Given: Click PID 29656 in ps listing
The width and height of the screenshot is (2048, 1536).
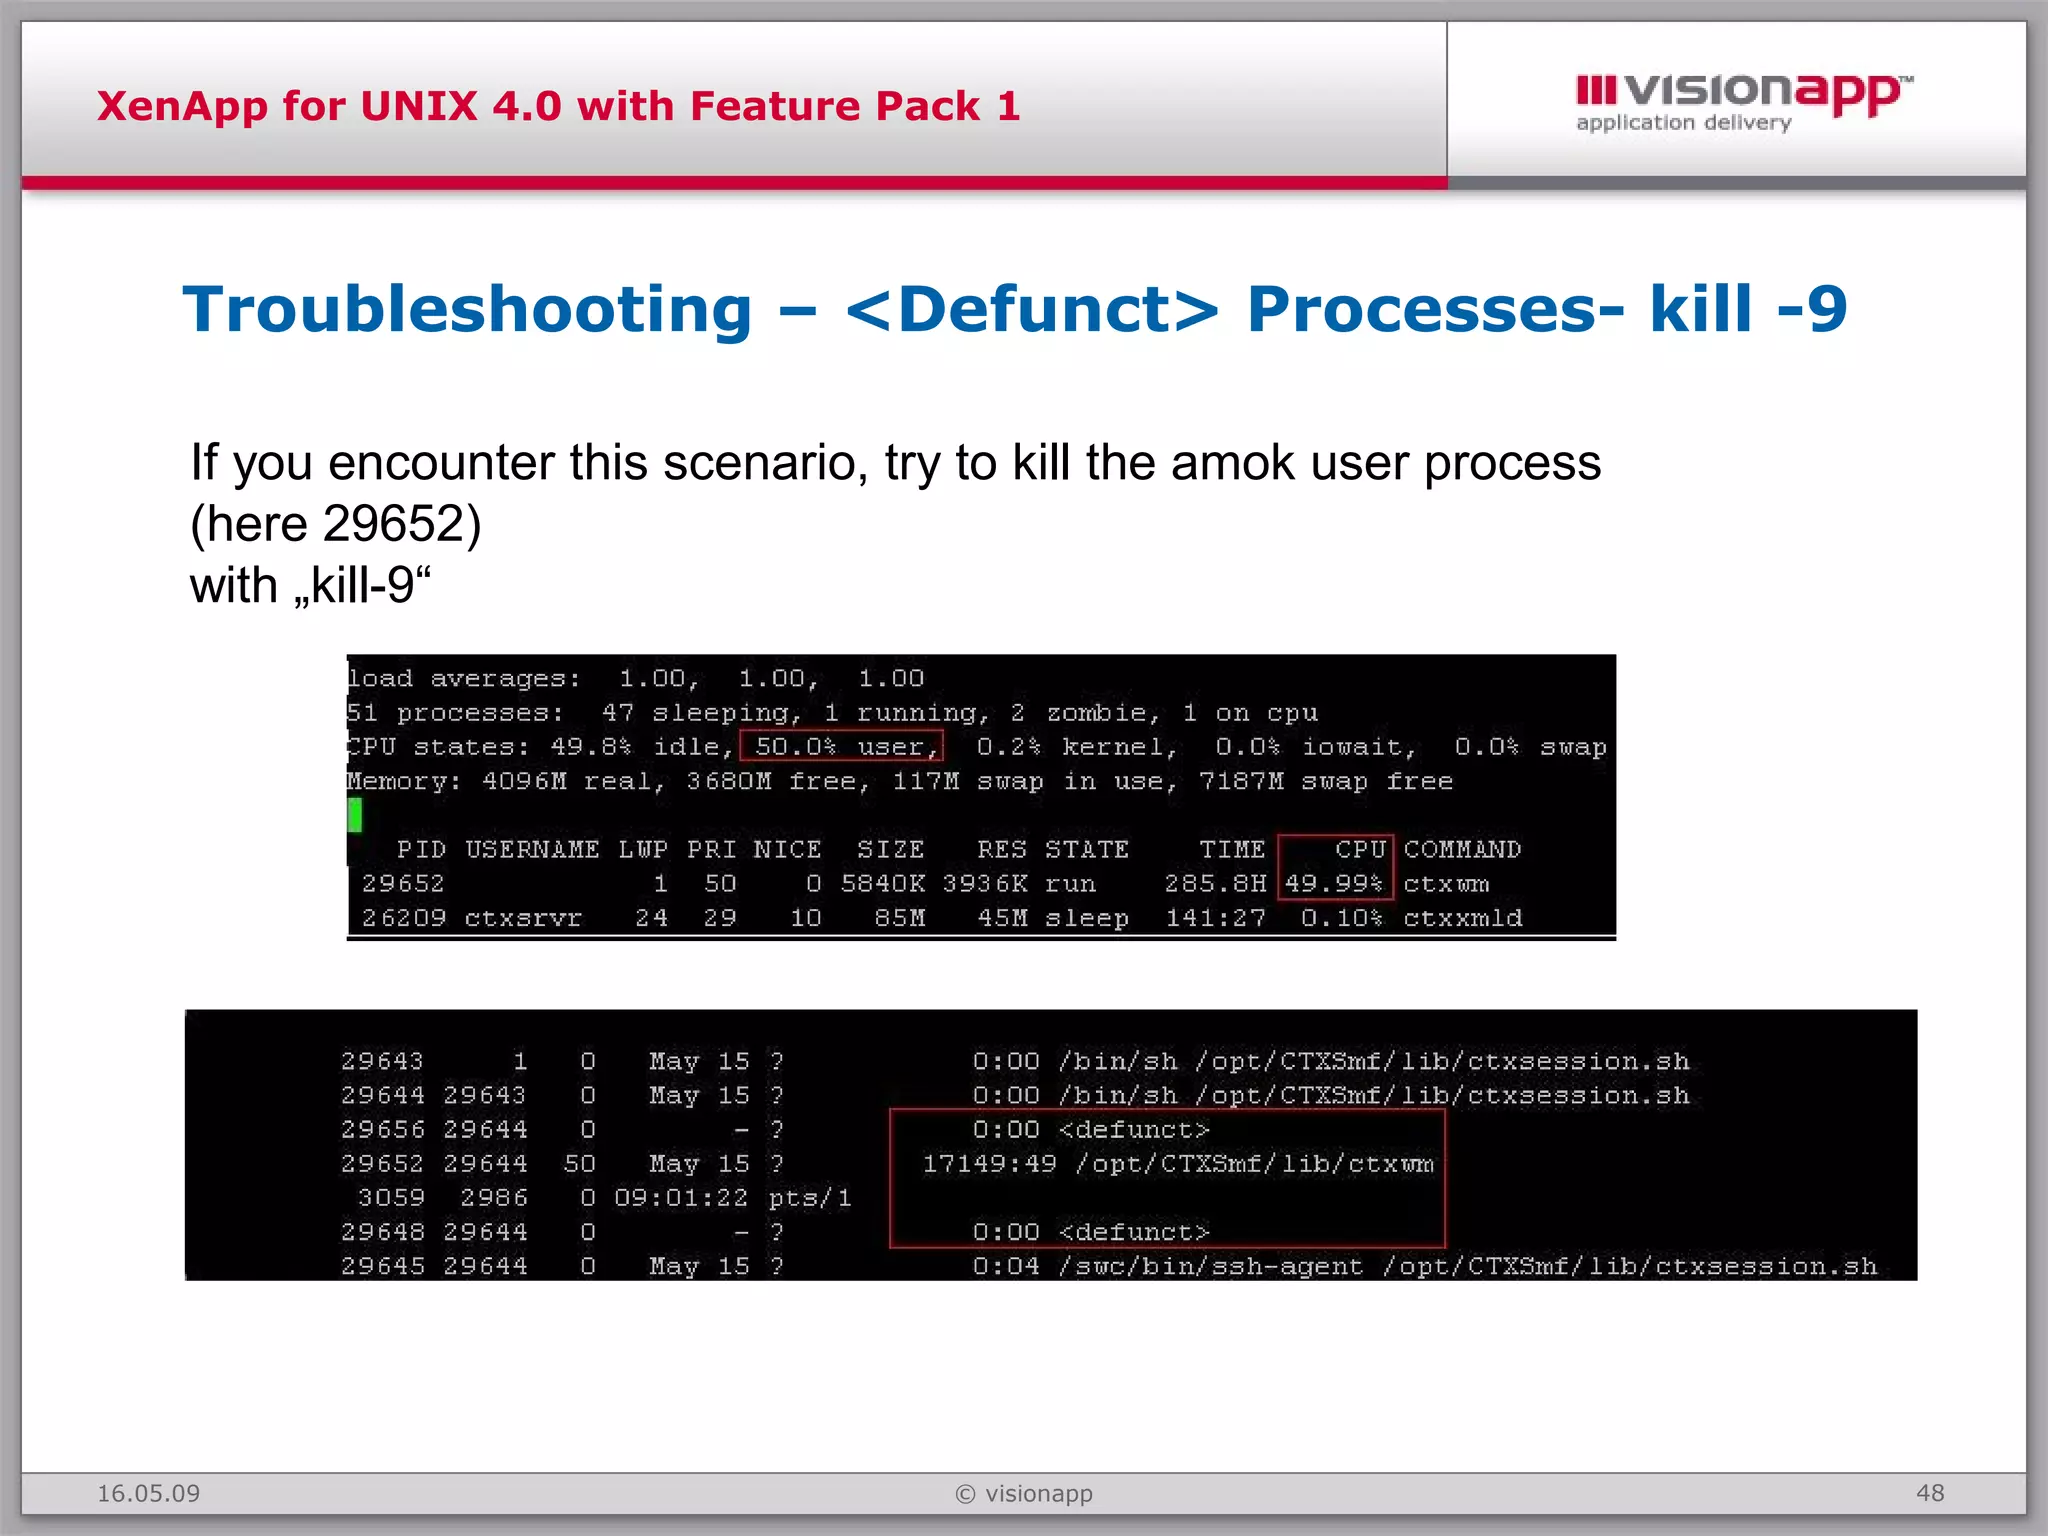Looking at the screenshot, I should point(382,1129).
